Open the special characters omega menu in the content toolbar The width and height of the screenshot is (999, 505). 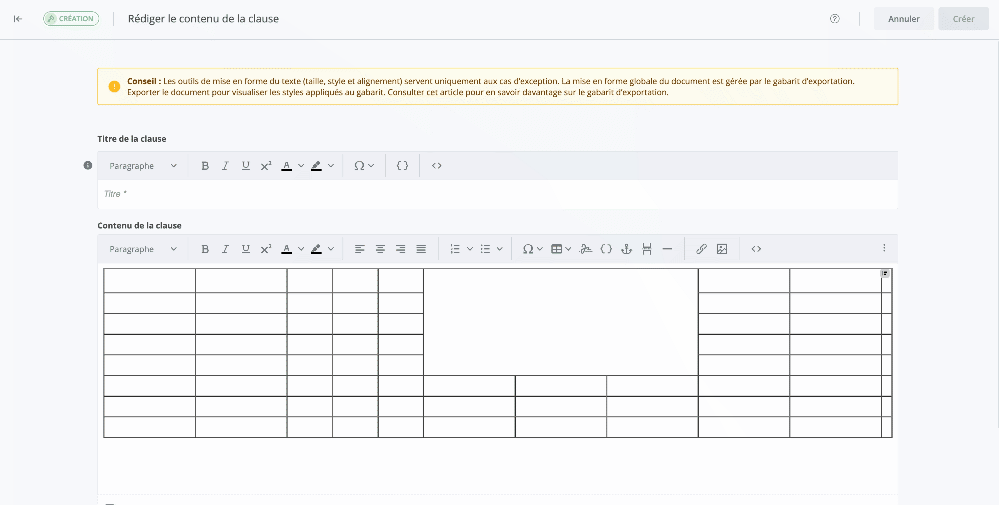[532, 249]
